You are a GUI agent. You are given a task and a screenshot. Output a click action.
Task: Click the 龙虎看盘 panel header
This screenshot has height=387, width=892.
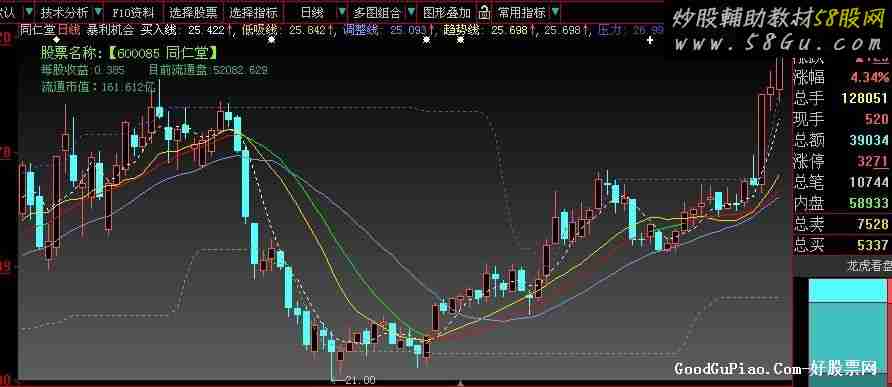(x=870, y=265)
